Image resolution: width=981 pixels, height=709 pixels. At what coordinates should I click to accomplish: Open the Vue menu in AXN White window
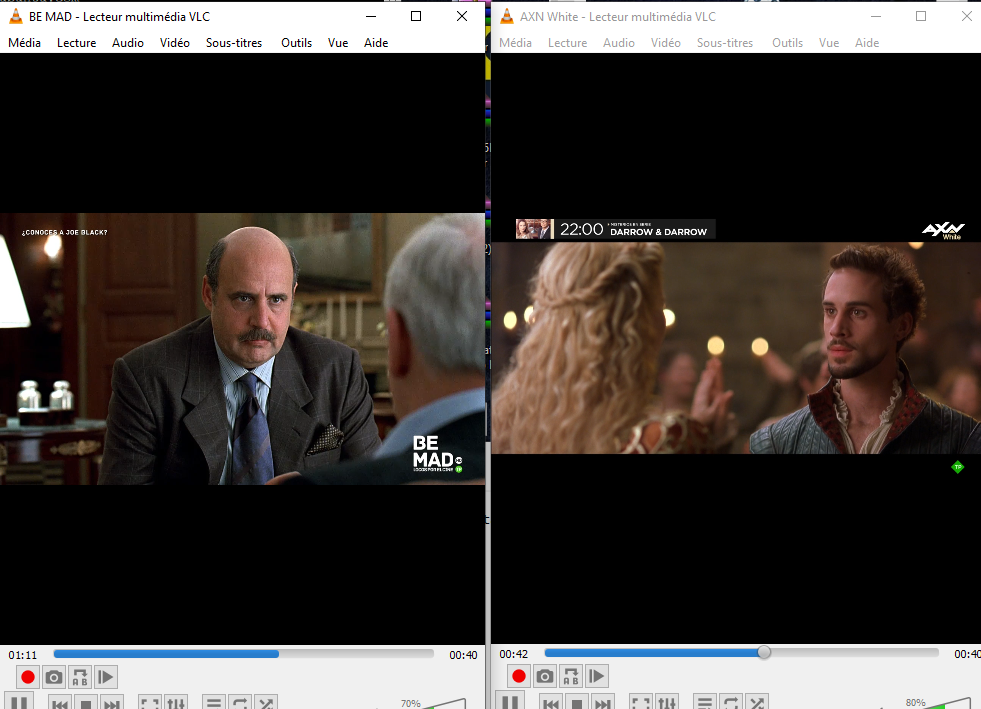(829, 43)
